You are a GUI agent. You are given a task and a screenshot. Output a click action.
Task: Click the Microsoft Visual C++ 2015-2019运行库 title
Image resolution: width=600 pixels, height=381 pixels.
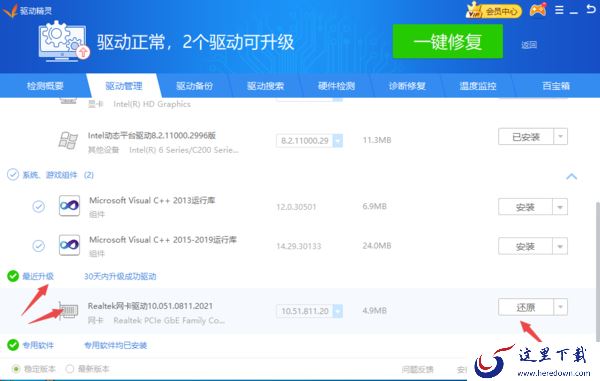click(163, 240)
